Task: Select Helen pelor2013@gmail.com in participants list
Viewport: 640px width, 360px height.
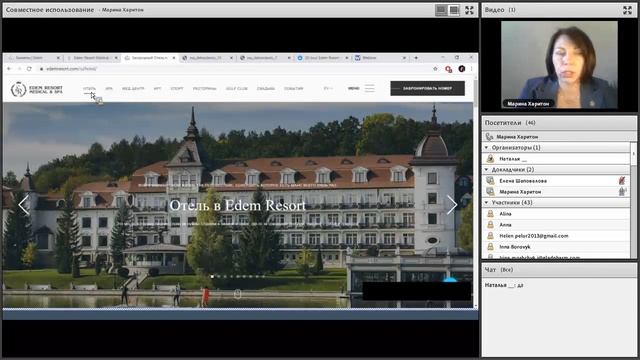Action: coord(557,236)
